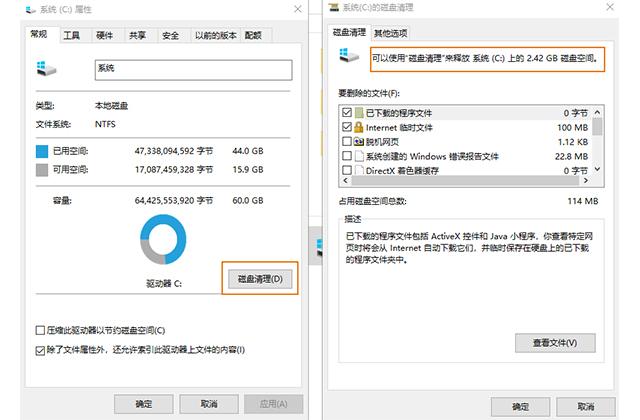This screenshot has height=420, width=640.
Task: Click the vertical scrollbar thumb in file list
Action: [x=597, y=126]
